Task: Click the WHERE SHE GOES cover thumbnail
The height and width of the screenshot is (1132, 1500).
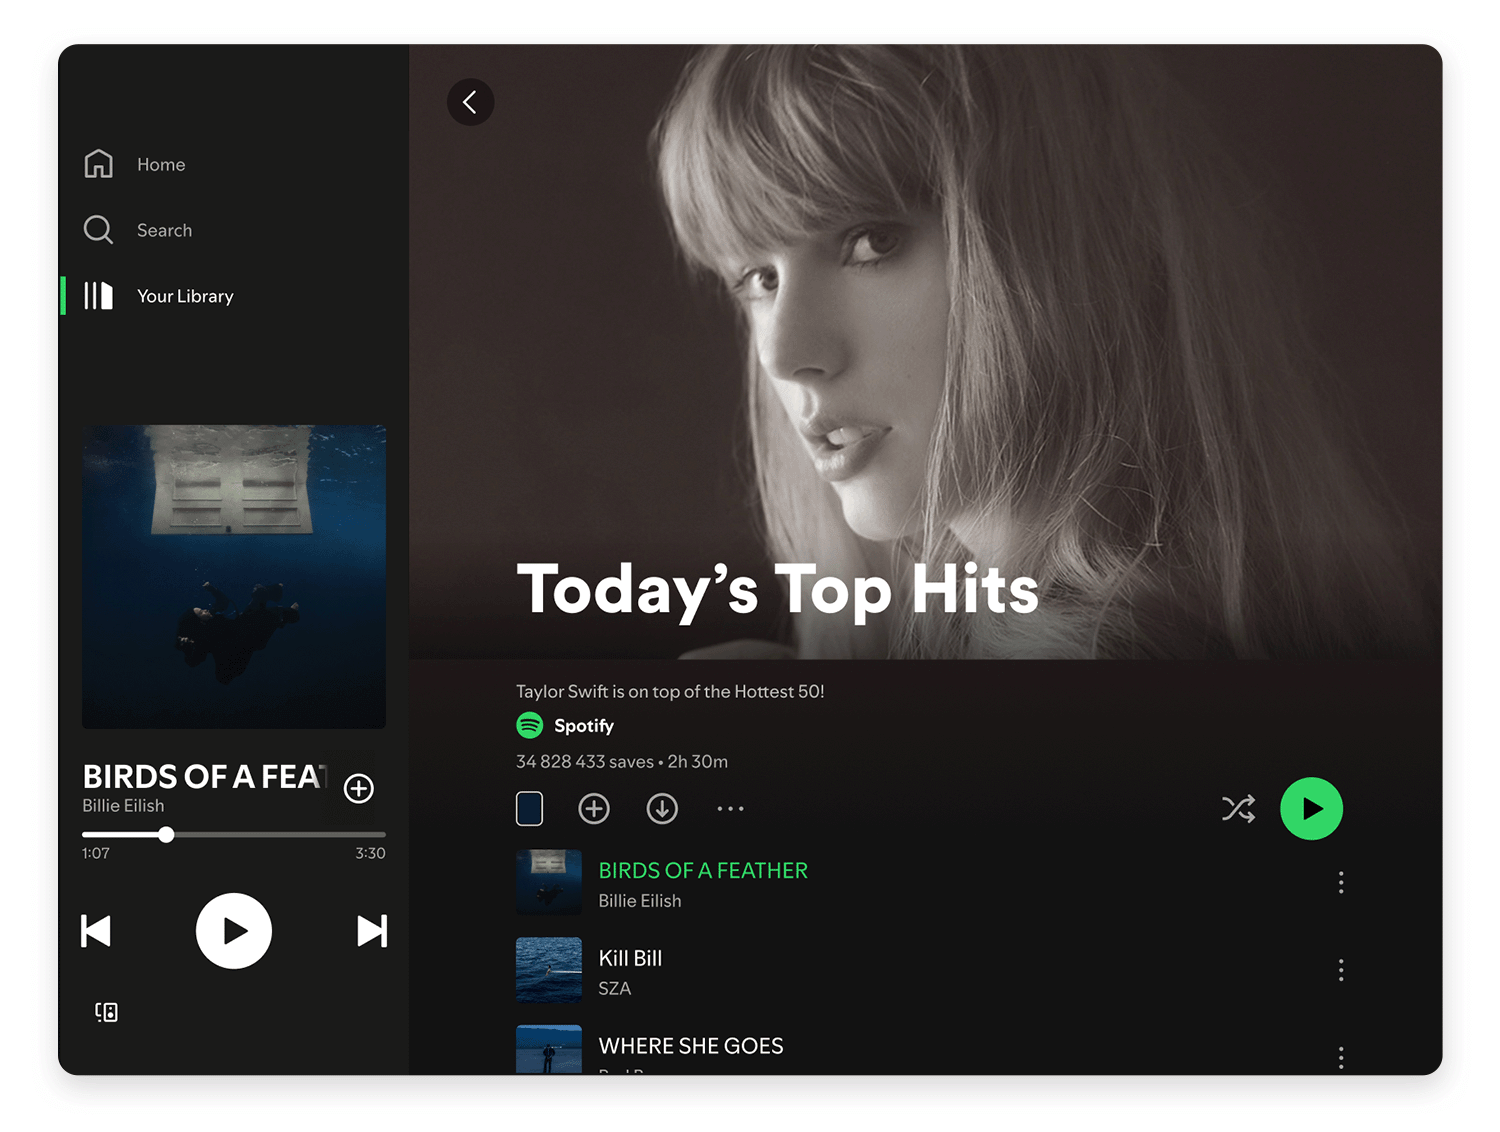Action: [549, 1049]
